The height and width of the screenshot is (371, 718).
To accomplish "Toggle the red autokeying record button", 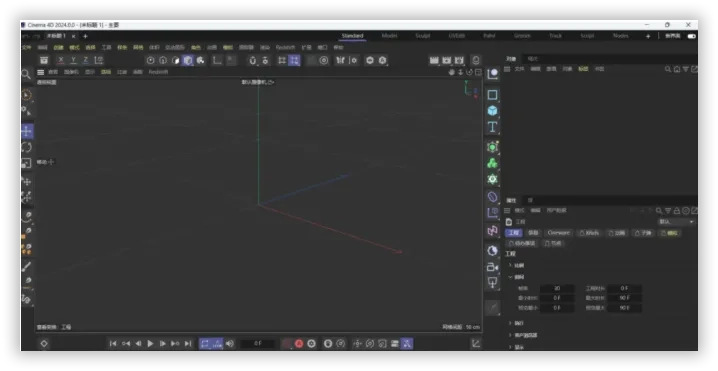I will pos(299,344).
